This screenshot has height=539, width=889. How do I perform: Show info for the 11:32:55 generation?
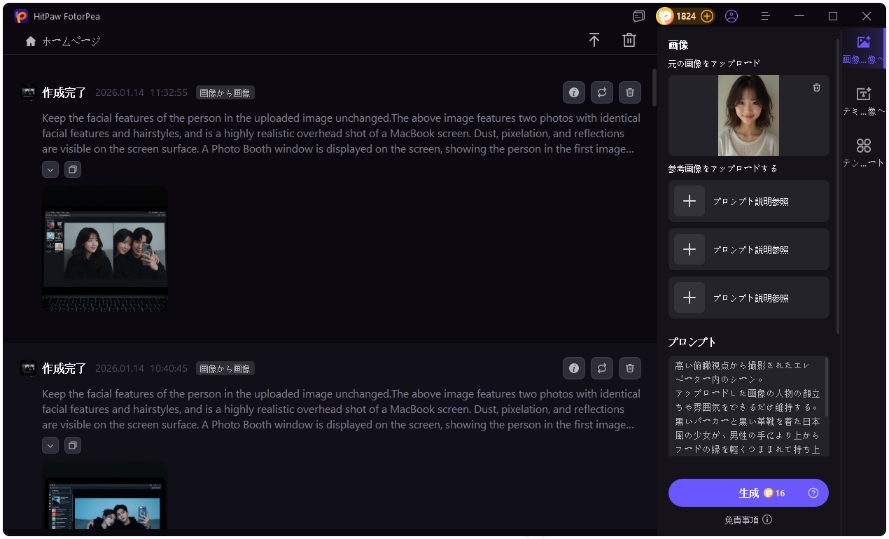tap(574, 92)
